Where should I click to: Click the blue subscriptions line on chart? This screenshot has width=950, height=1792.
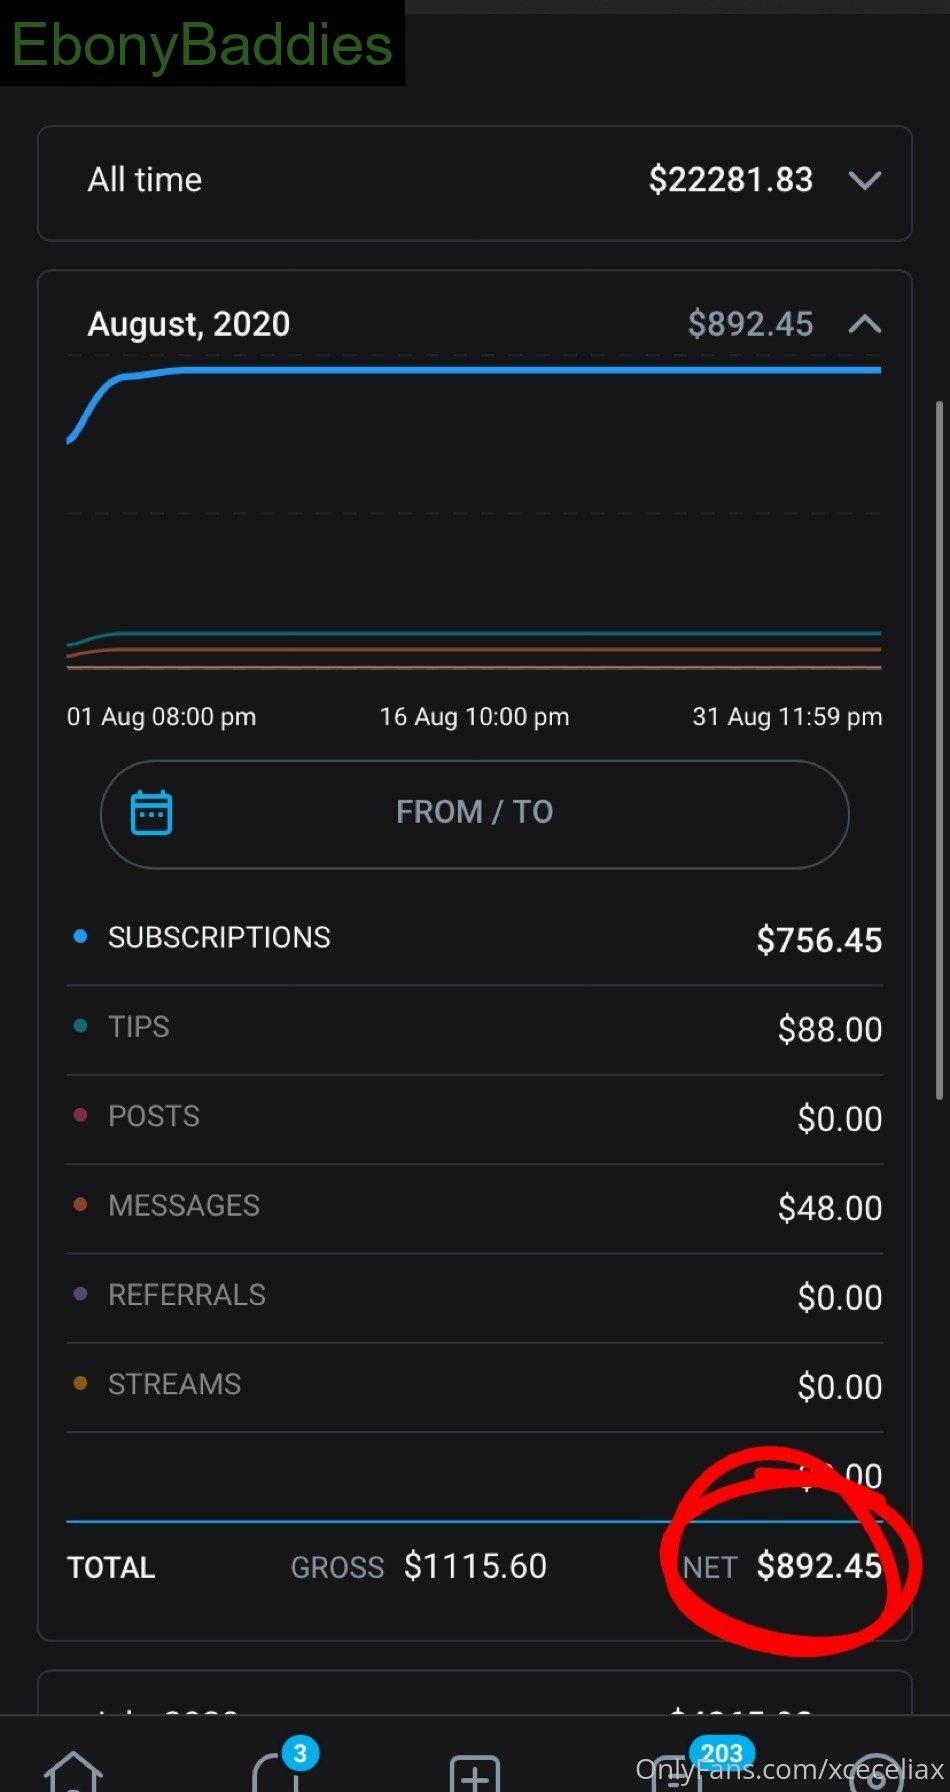point(500,370)
